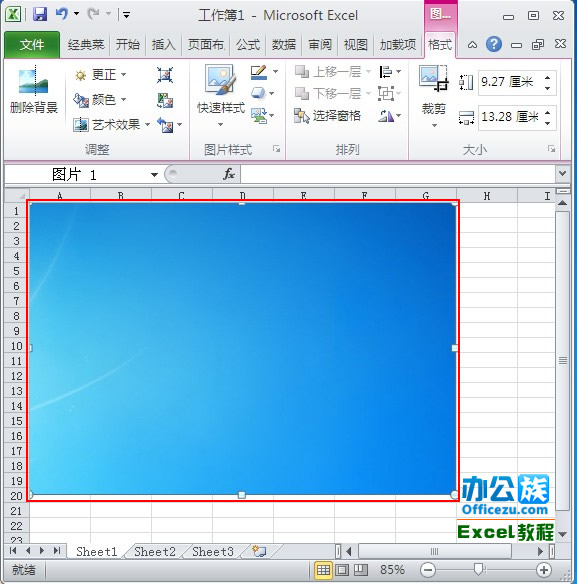Click the Crop (裁剪) button
Screen dimensions: 577x584
click(x=434, y=89)
